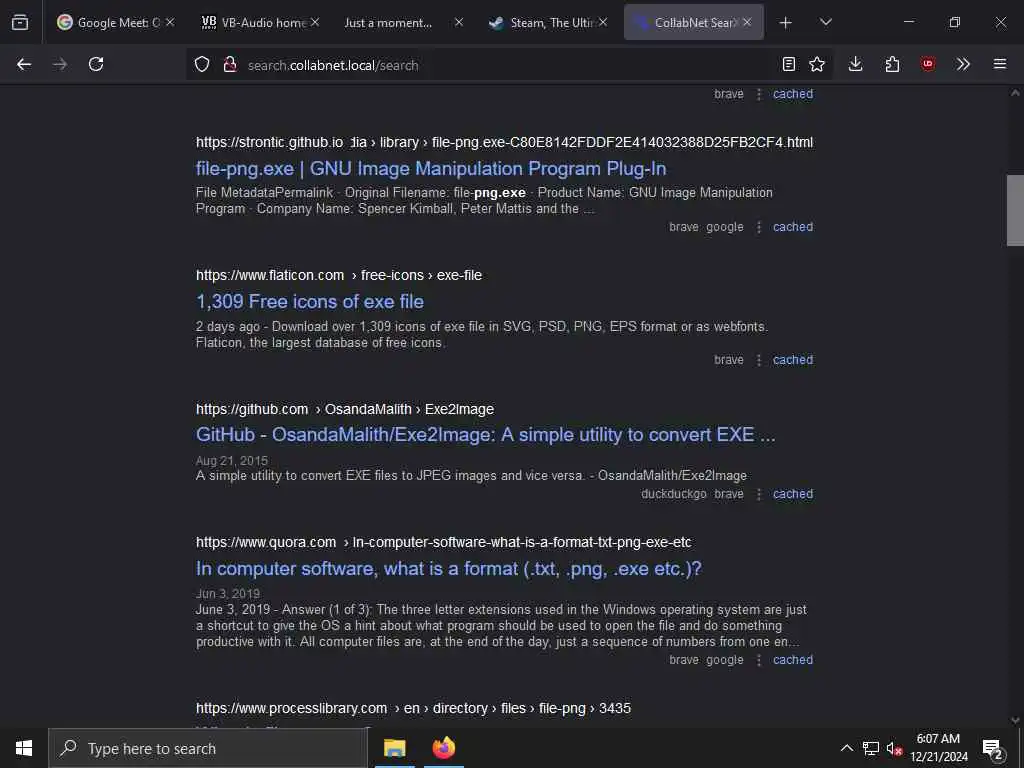1024x768 pixels.
Task: Go back to previous page
Action: click(x=24, y=64)
